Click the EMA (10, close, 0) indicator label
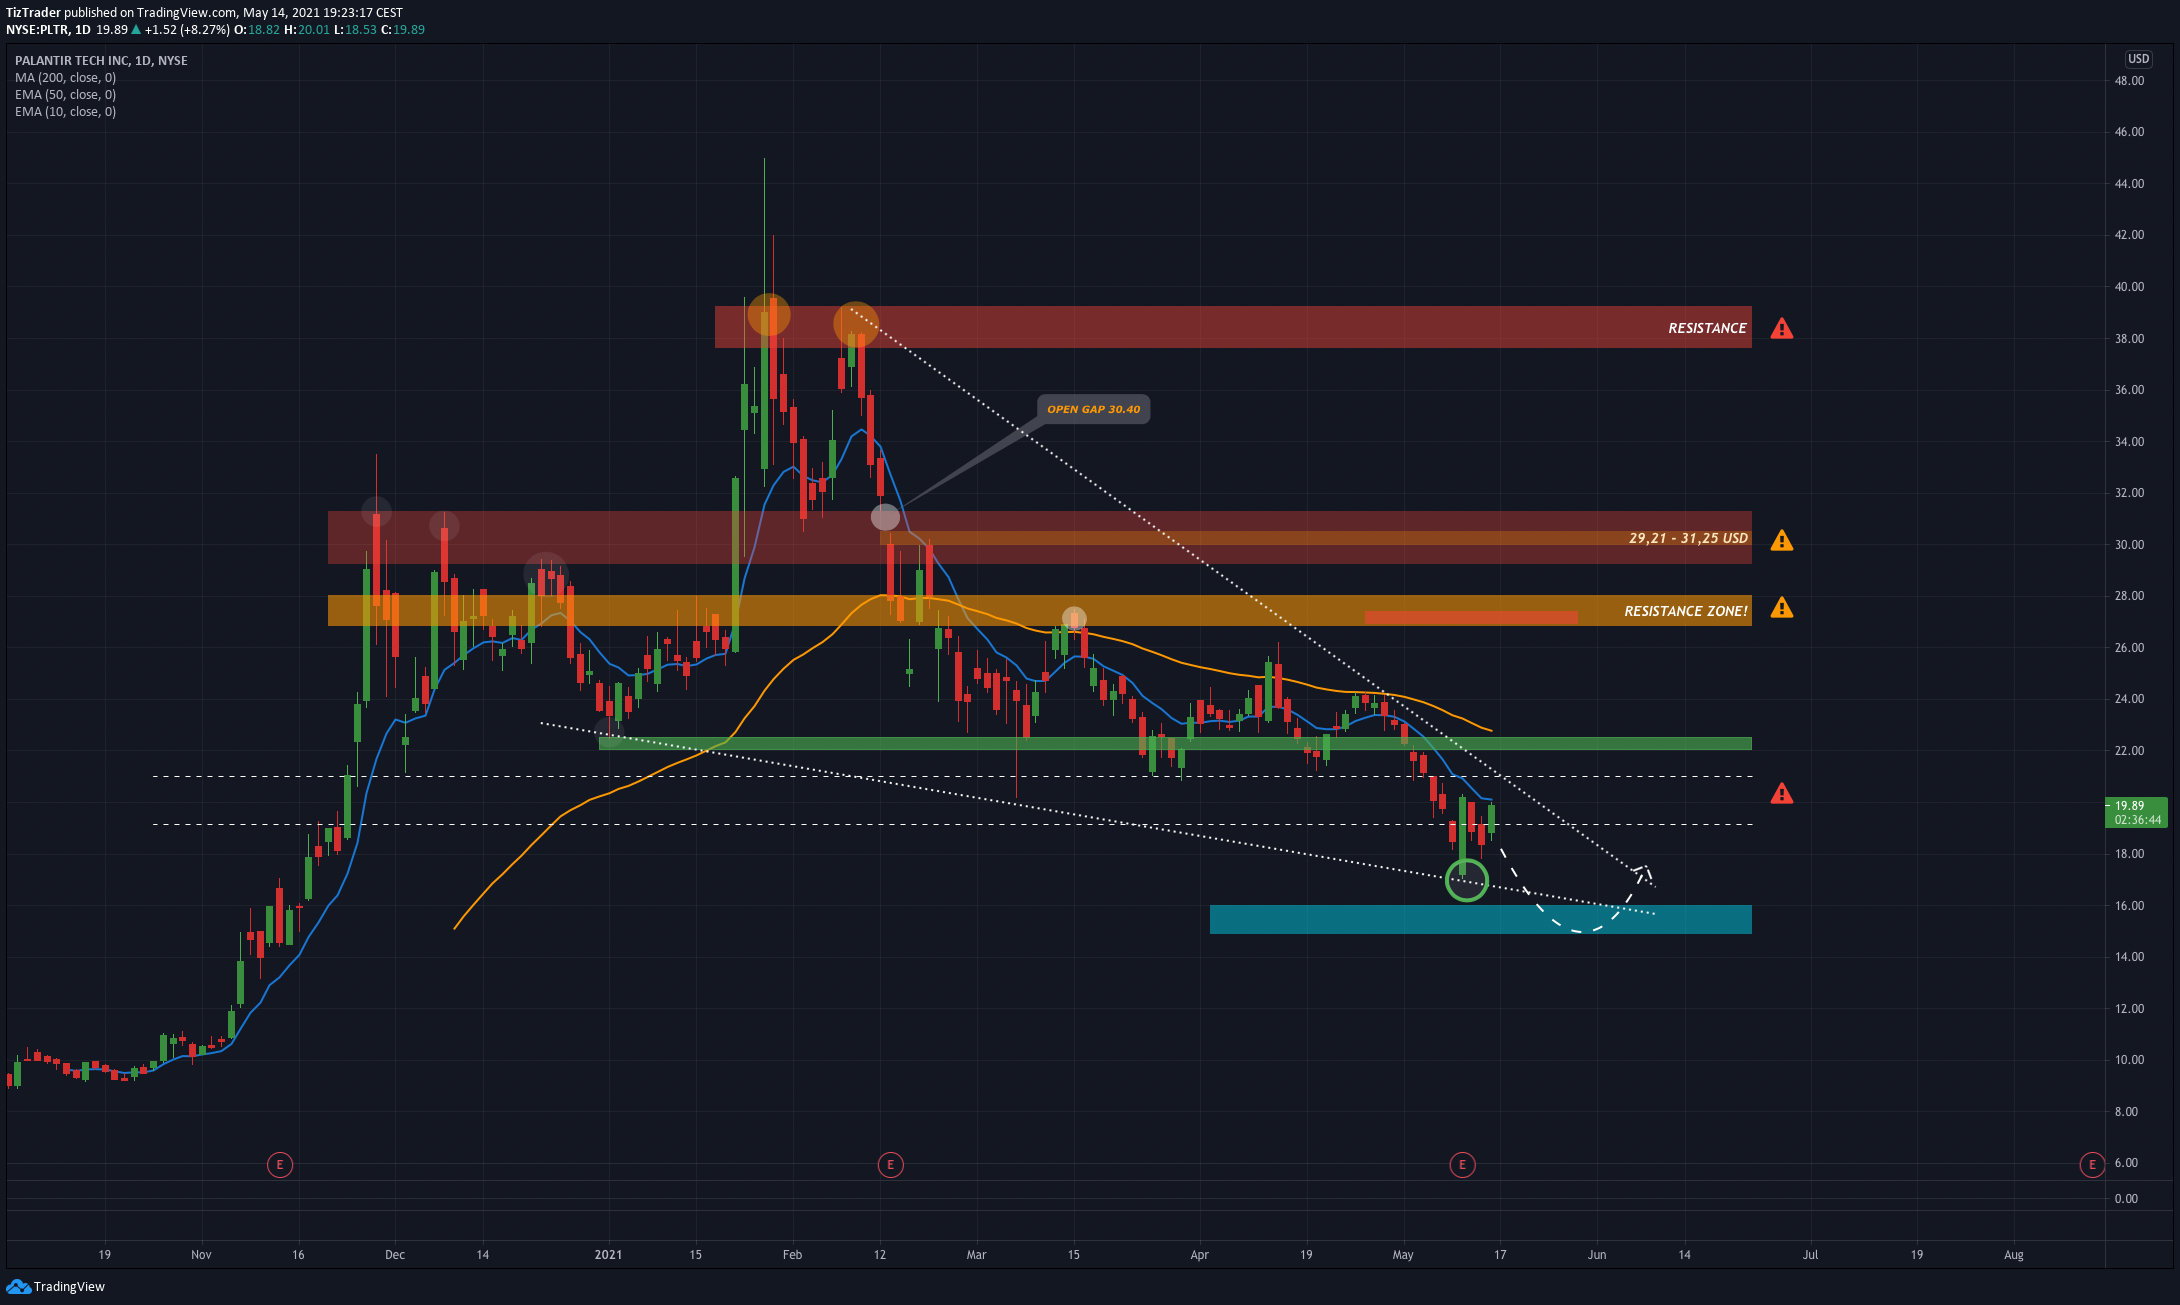This screenshot has width=2180, height=1305. tap(65, 111)
